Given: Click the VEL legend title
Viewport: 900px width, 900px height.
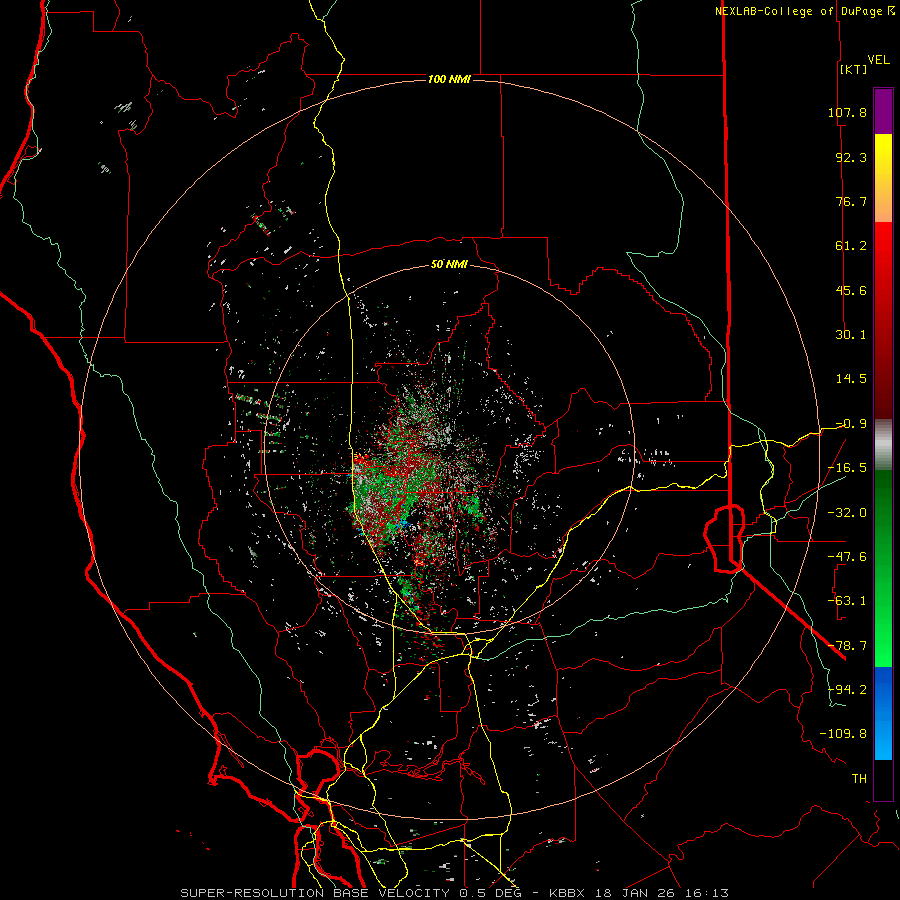Looking at the screenshot, I should tap(879, 60).
